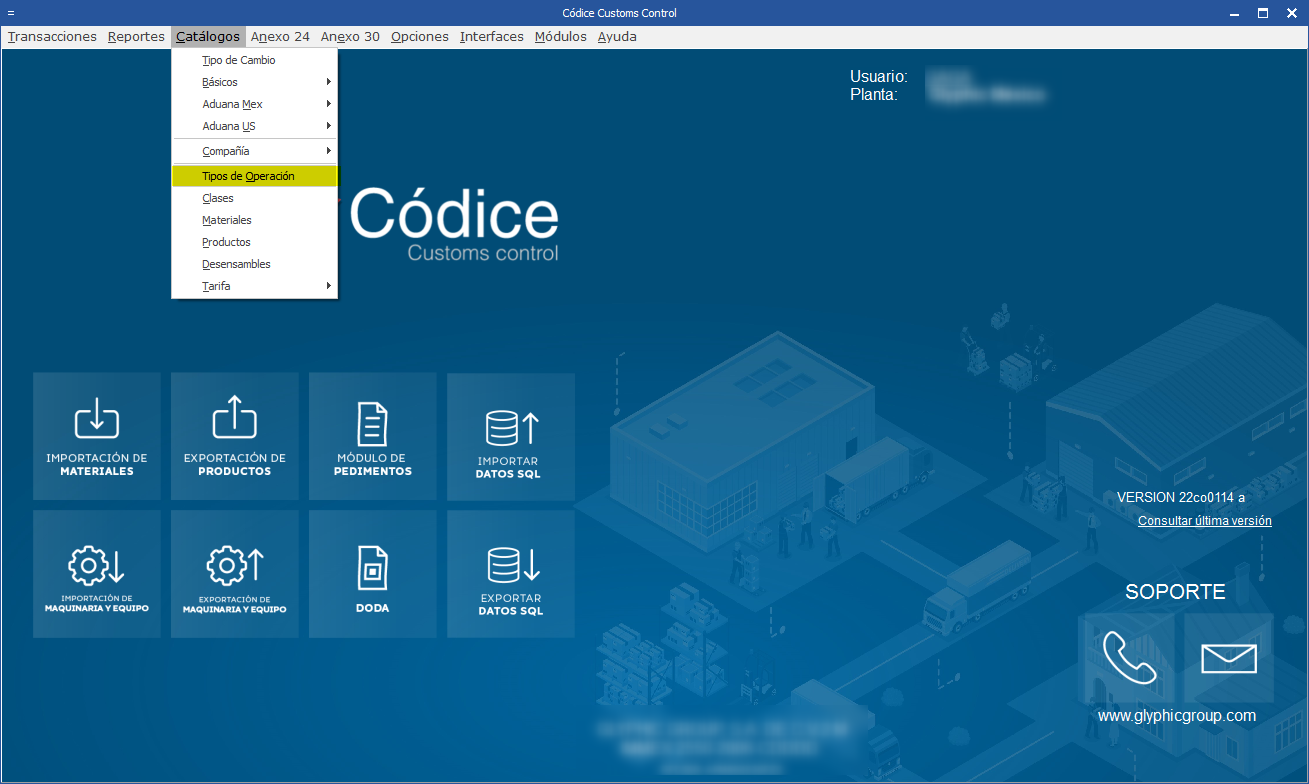This screenshot has width=1309, height=784.
Task: Open the Ayuda menu
Action: click(x=617, y=37)
